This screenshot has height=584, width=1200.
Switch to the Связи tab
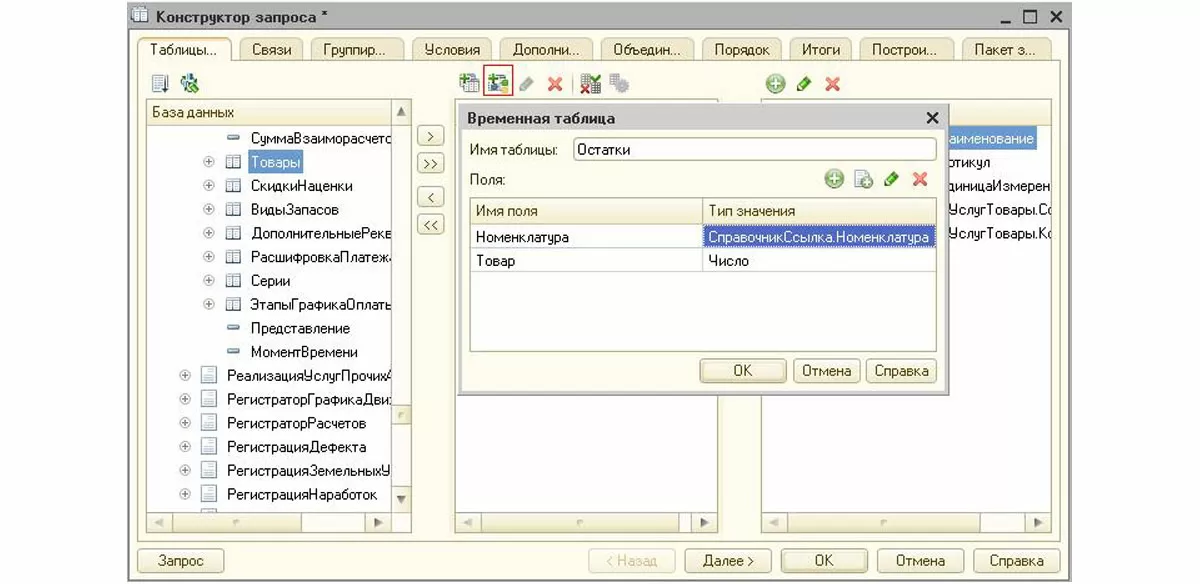pyautogui.click(x=271, y=50)
